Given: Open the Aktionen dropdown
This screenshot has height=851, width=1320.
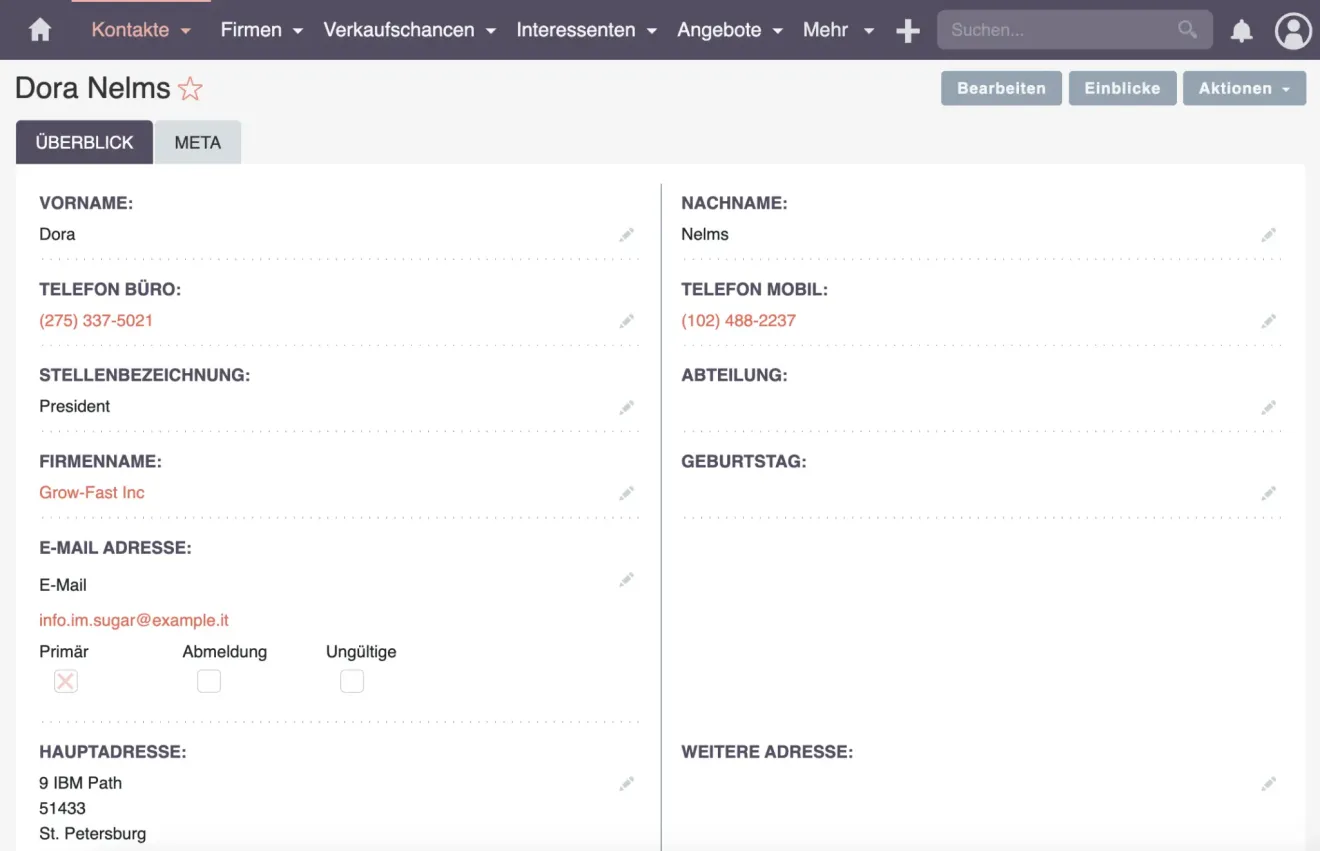Looking at the screenshot, I should click(x=1244, y=88).
